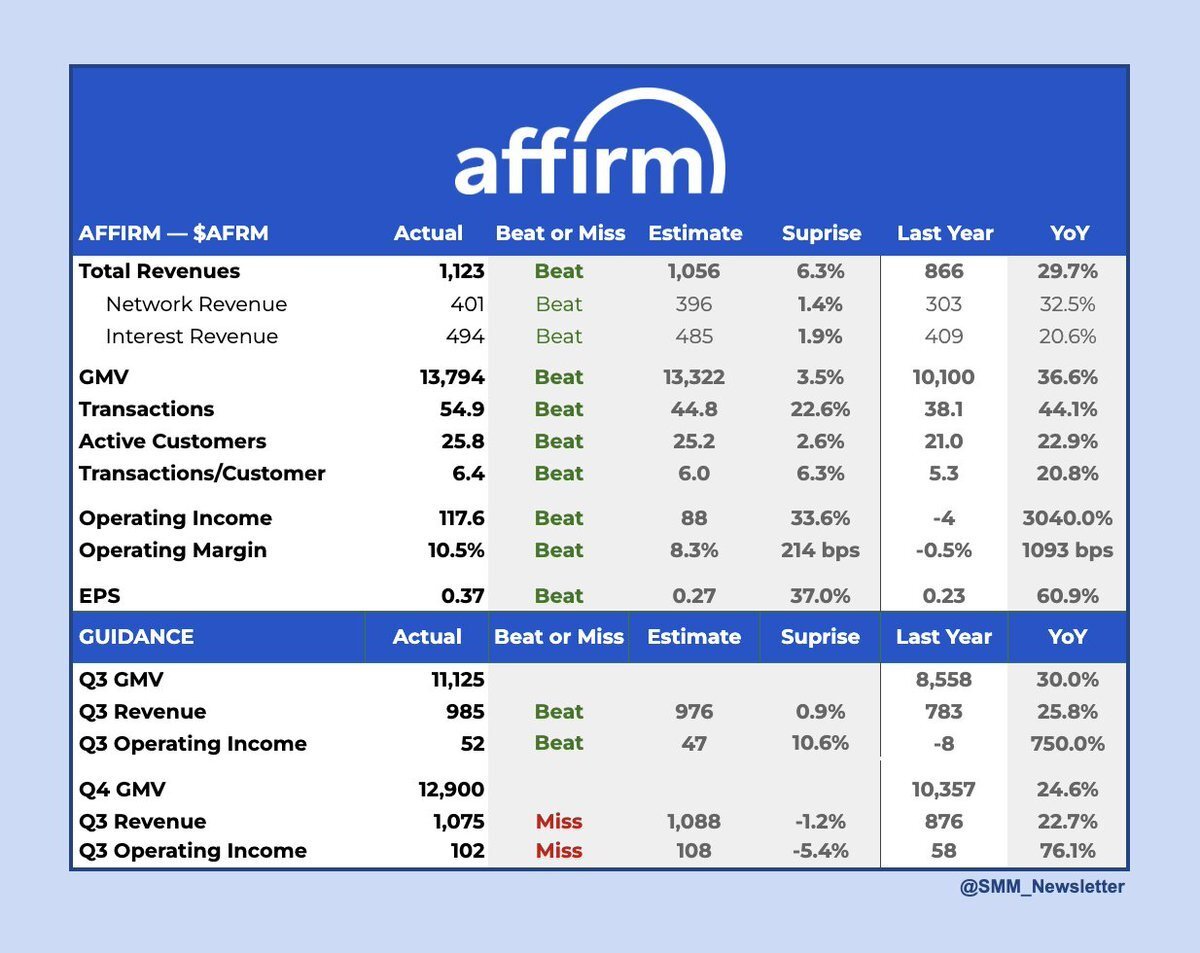This screenshot has width=1200, height=953.
Task: Click the 214 bps surprise value
Action: point(820,550)
